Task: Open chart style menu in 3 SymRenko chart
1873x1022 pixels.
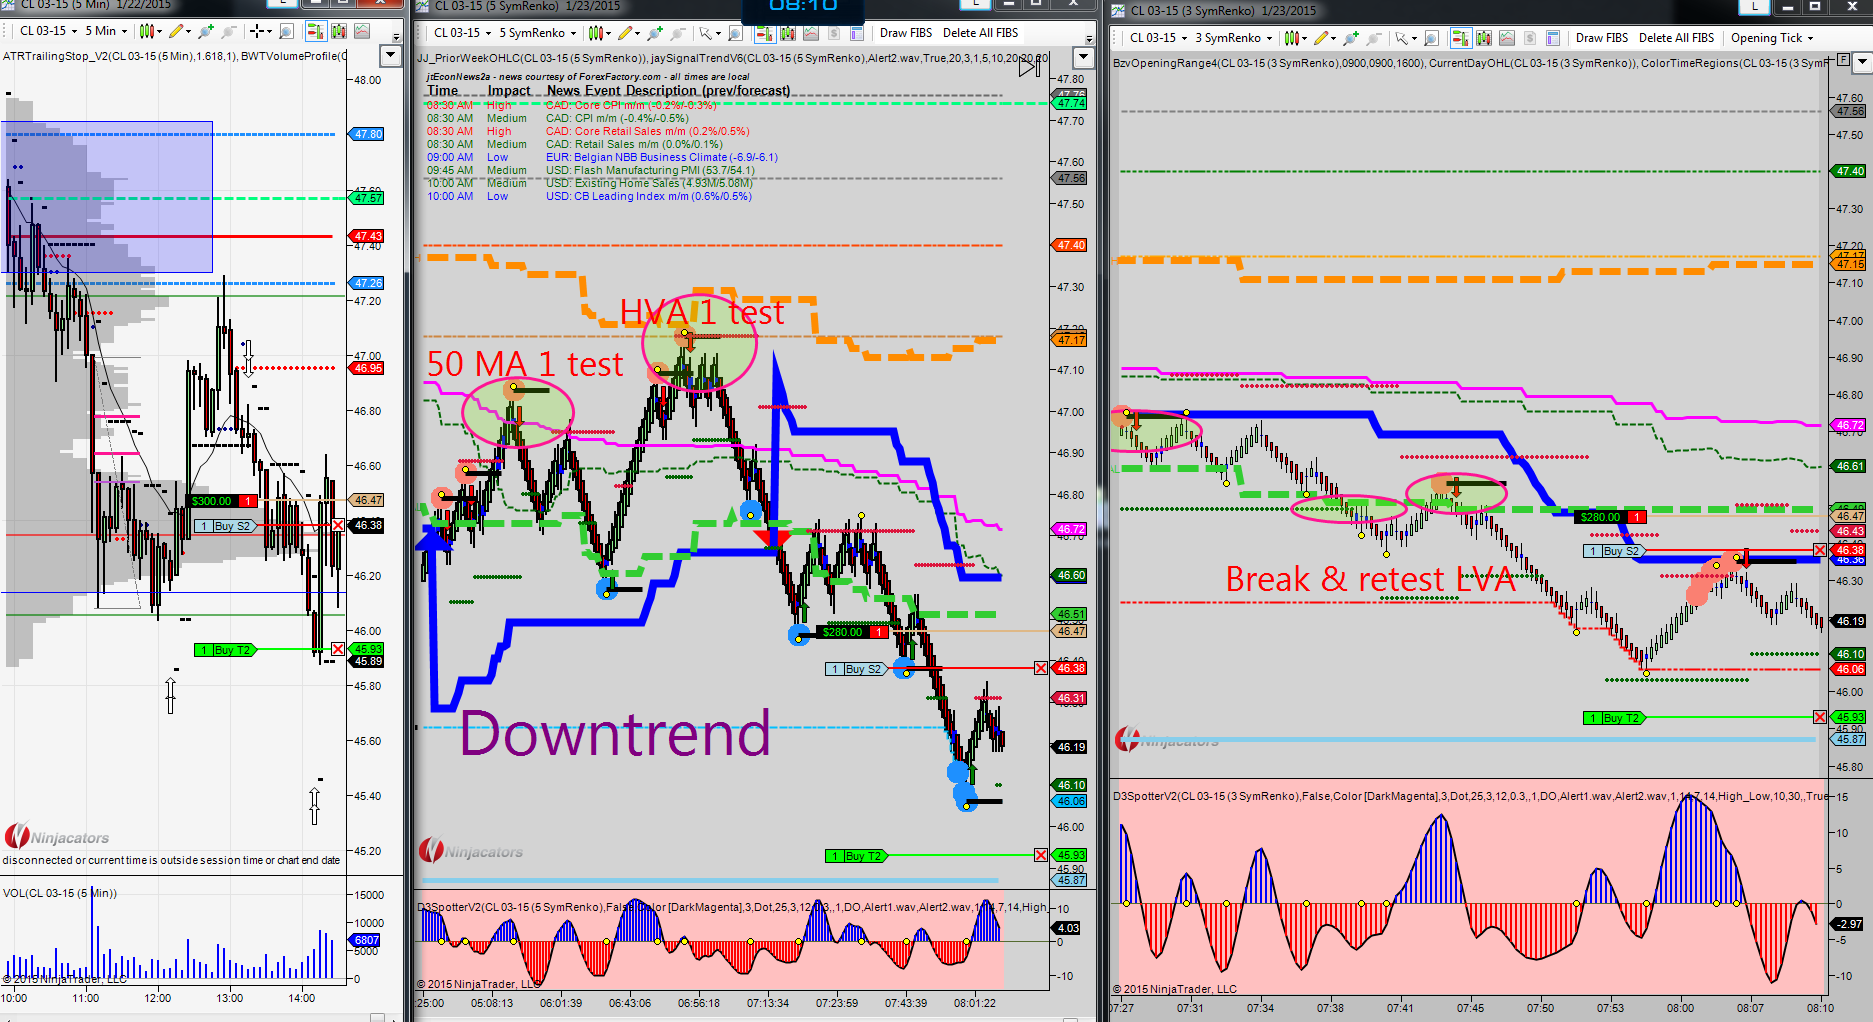Action: 1296,38
